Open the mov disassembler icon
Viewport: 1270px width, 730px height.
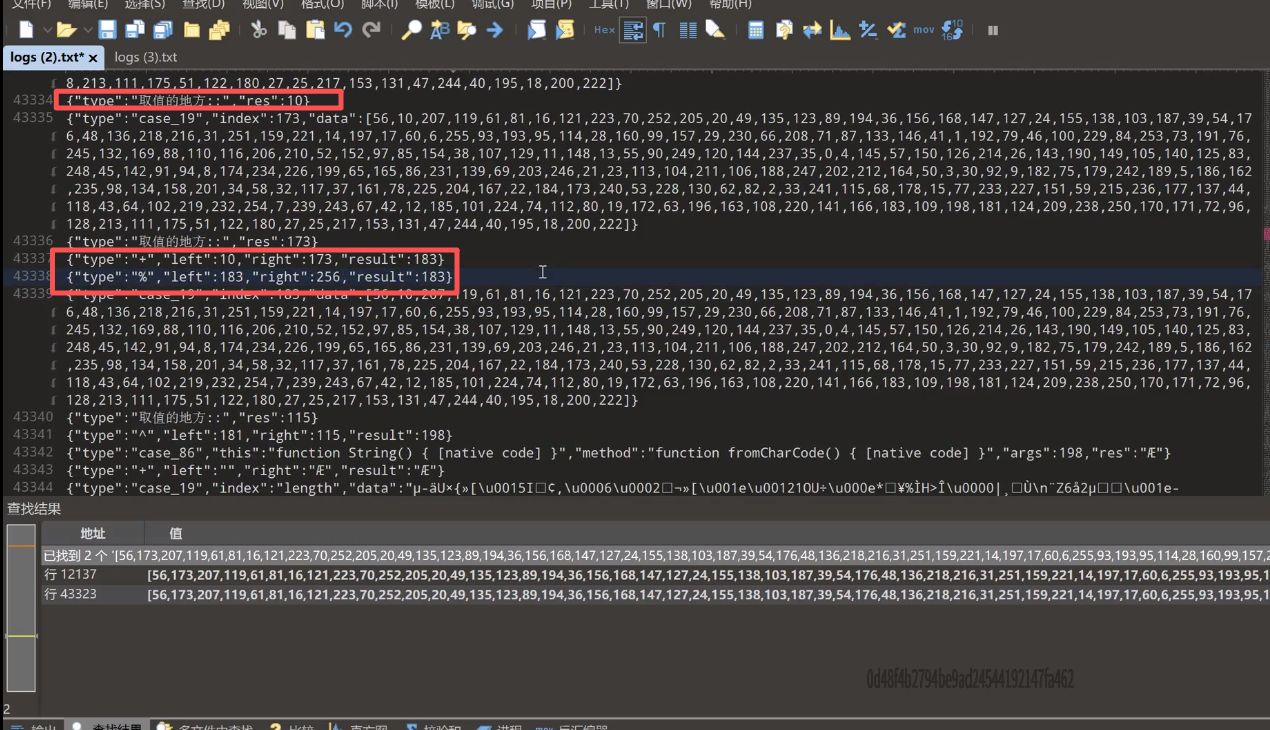pos(924,30)
